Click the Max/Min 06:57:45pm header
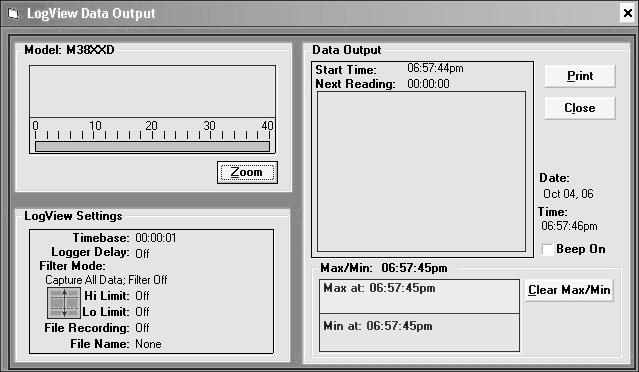Image resolution: width=639 pixels, height=372 pixels. tap(383, 268)
